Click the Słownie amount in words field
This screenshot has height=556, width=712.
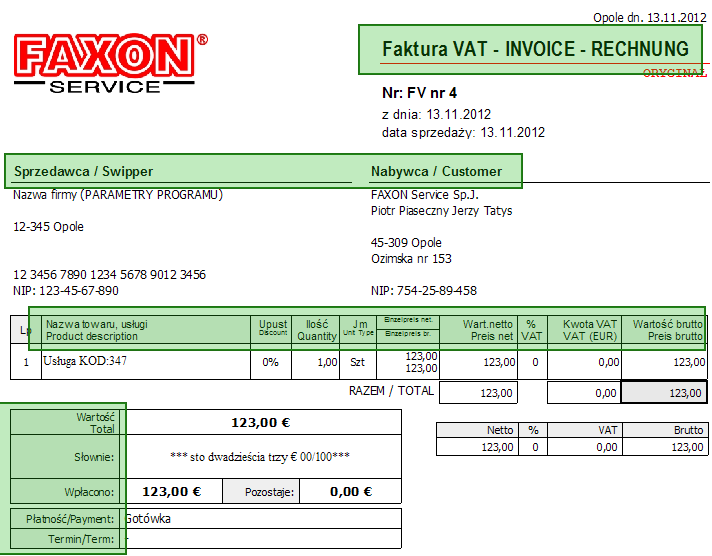point(261,457)
